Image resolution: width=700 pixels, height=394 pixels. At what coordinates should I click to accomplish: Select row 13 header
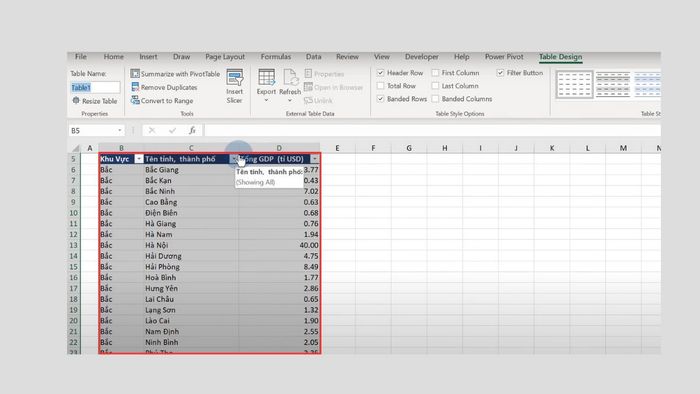[x=74, y=245]
